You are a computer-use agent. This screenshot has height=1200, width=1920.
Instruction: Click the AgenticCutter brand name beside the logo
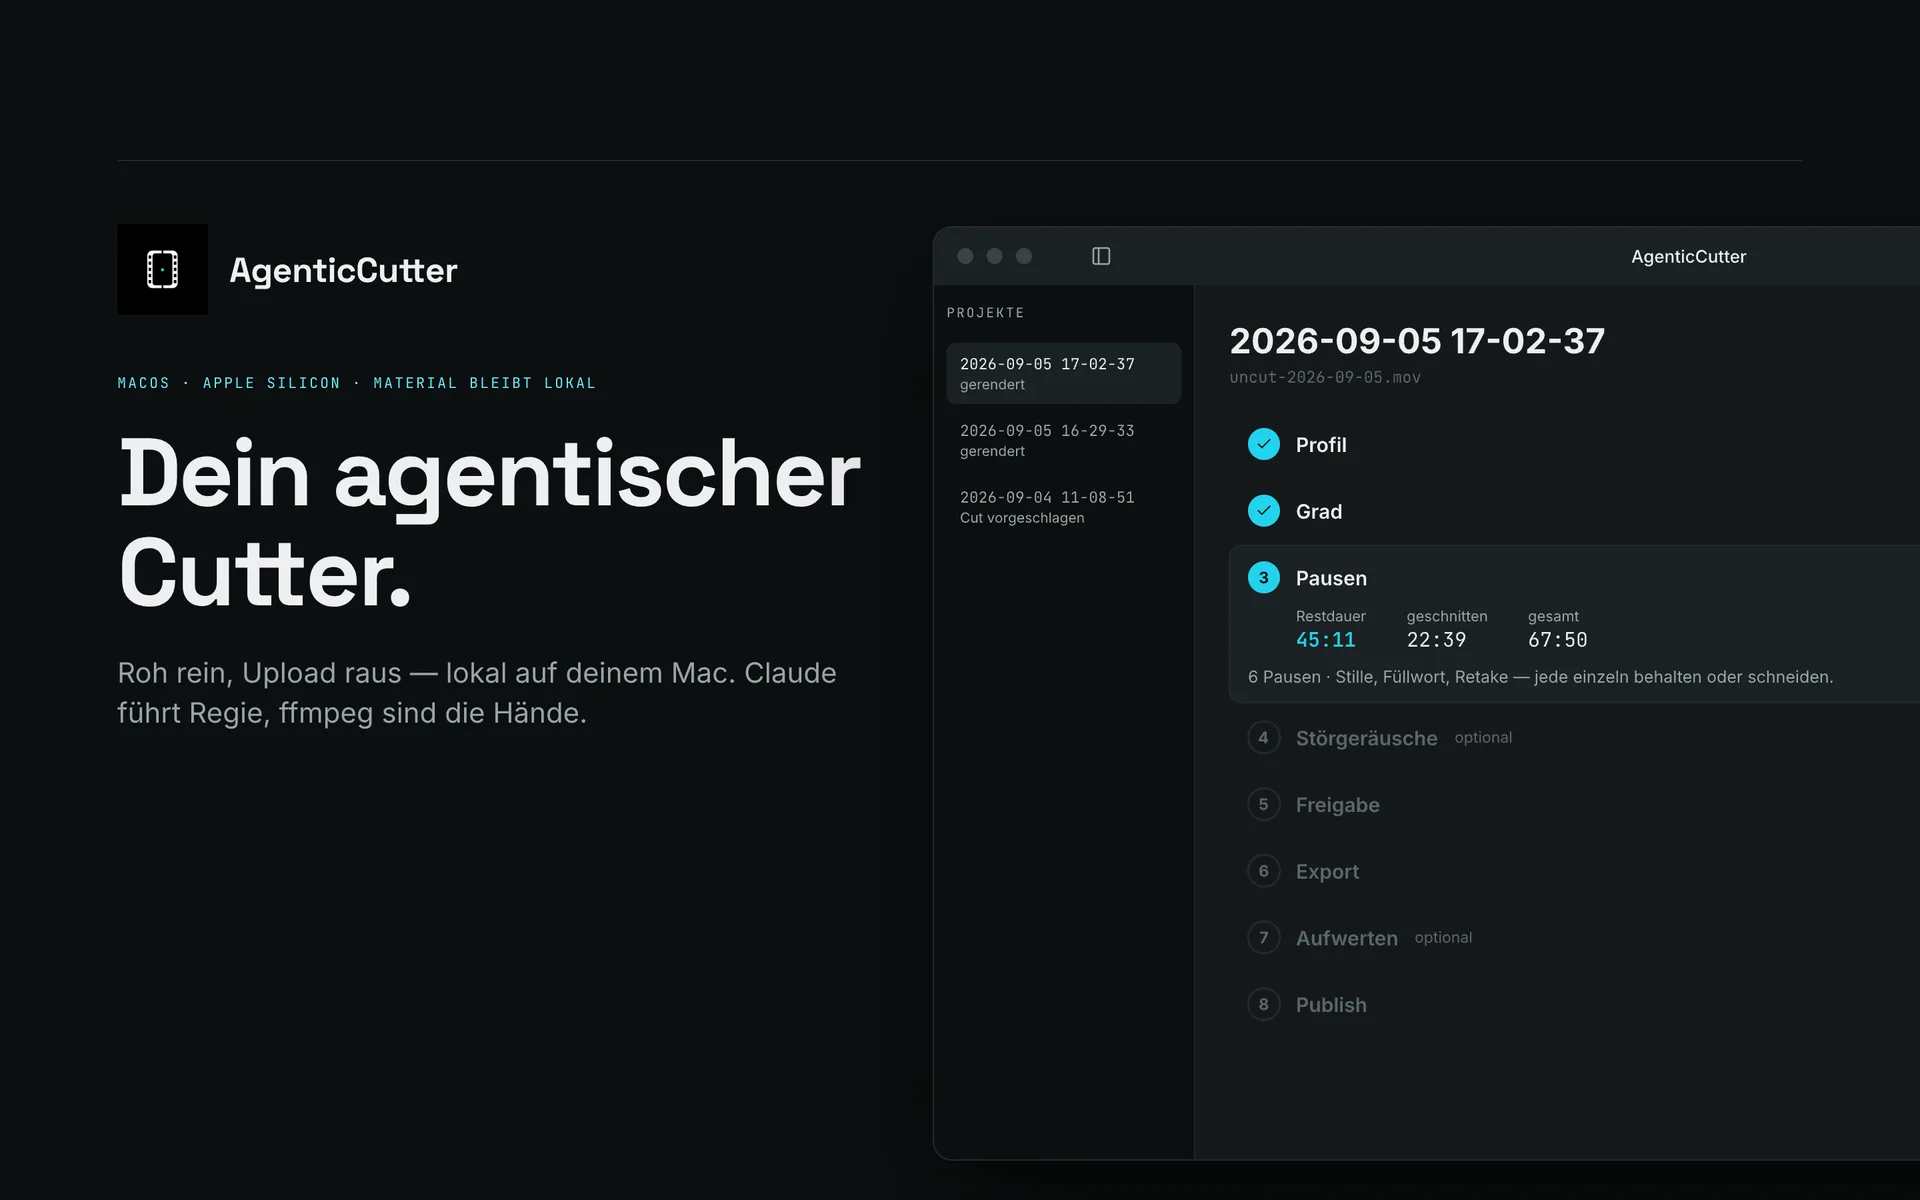point(343,270)
